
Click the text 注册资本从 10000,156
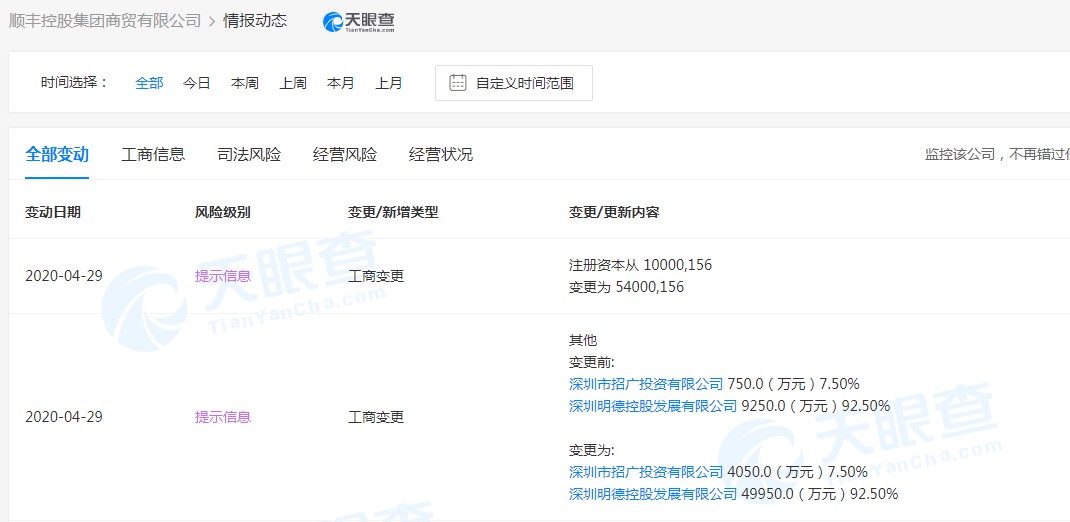tap(640, 265)
